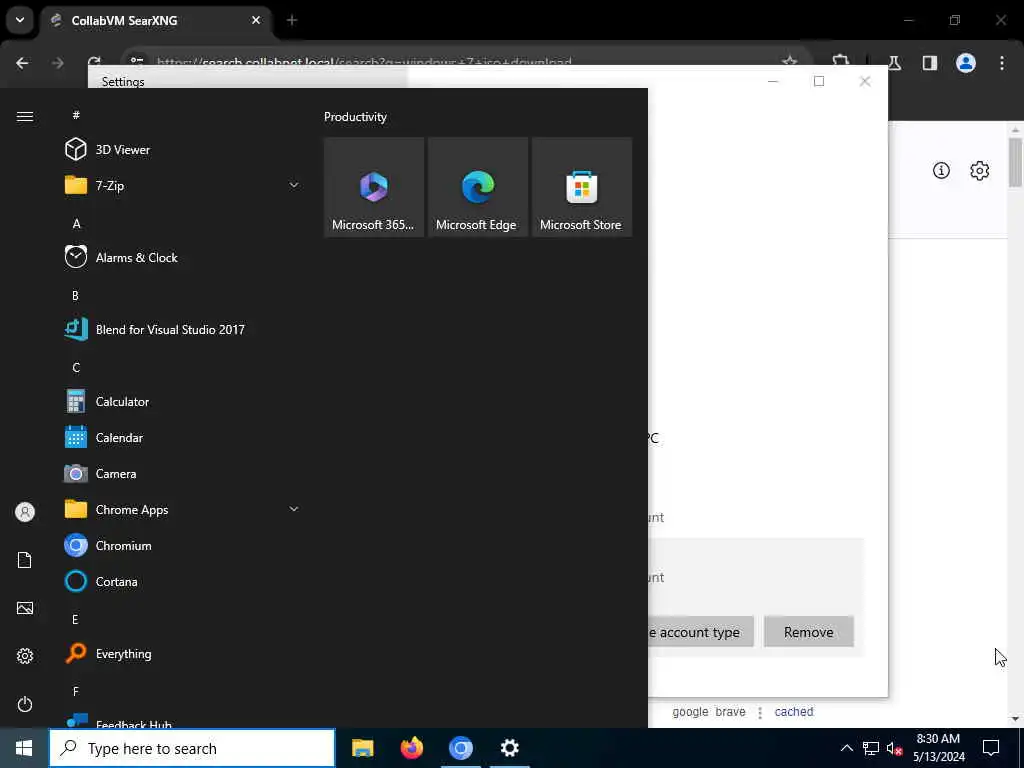Open the browser three-dot menu
The image size is (1024, 768).
1002,63
